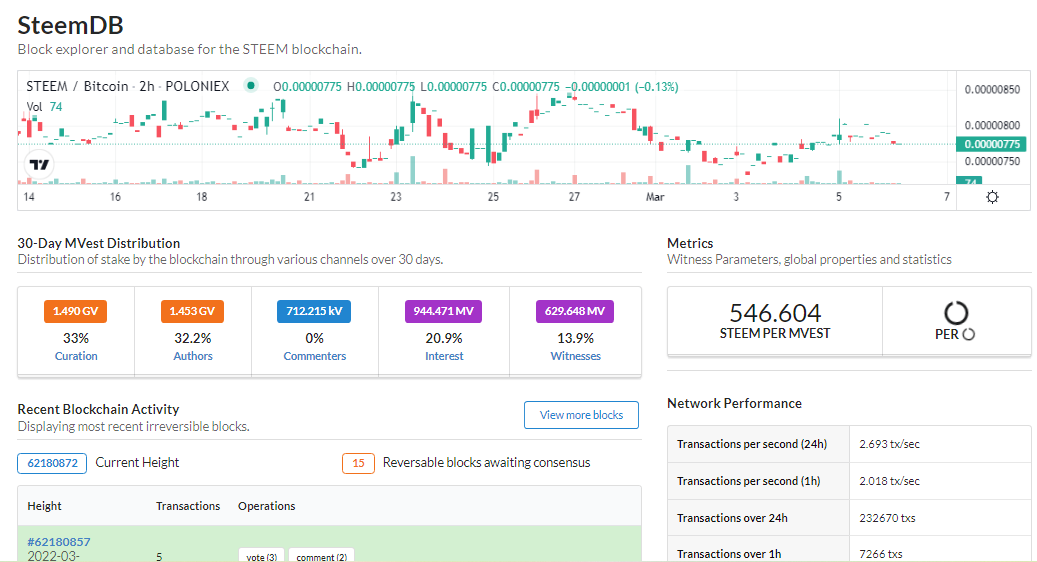
Task: Open the Curation distribution link
Action: [76, 356]
